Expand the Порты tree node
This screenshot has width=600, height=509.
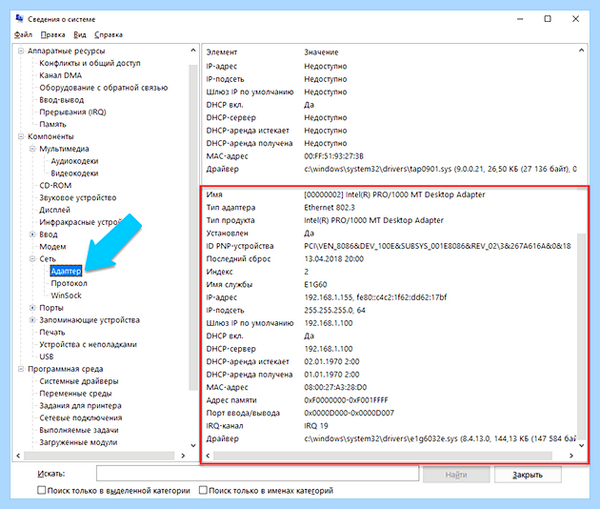coord(33,308)
